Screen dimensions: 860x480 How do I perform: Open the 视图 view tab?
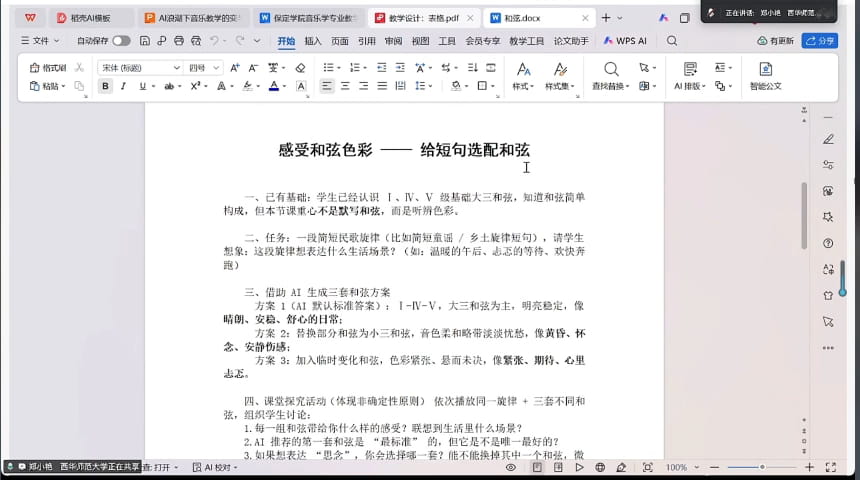(420, 41)
